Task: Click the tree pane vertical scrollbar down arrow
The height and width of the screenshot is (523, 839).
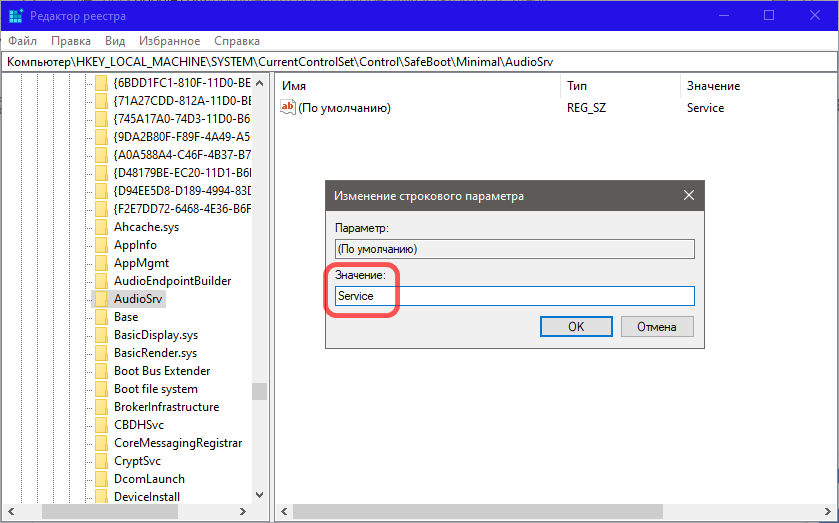Action: point(260,494)
